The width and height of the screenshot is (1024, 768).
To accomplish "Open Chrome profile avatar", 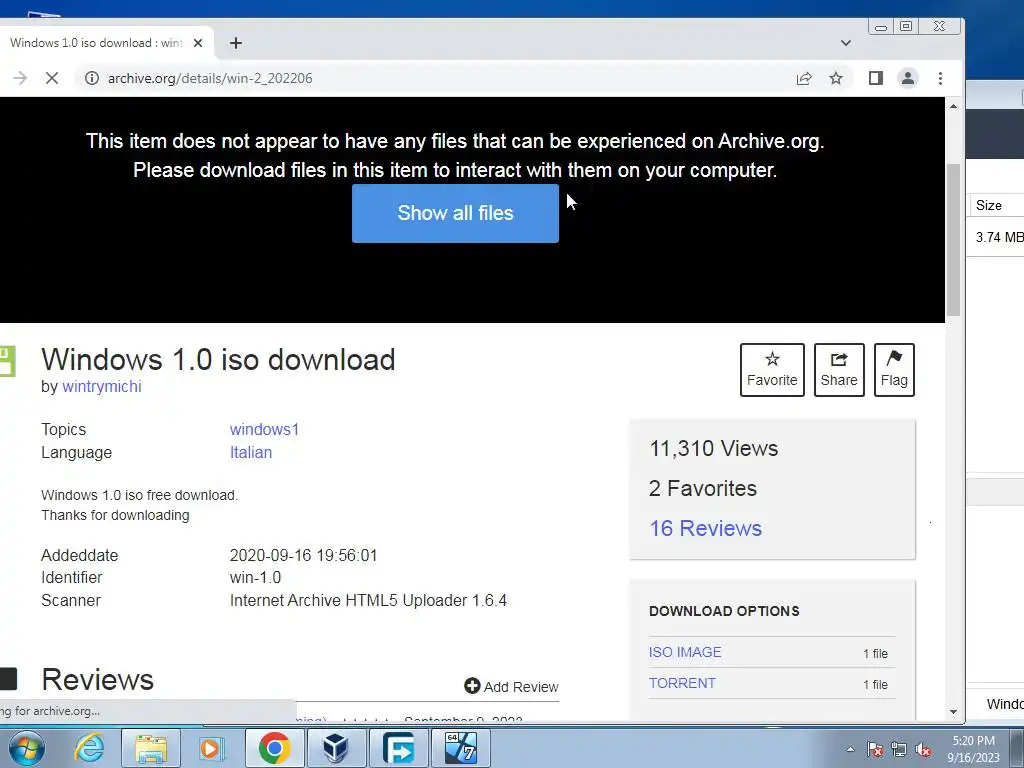I will 908,78.
